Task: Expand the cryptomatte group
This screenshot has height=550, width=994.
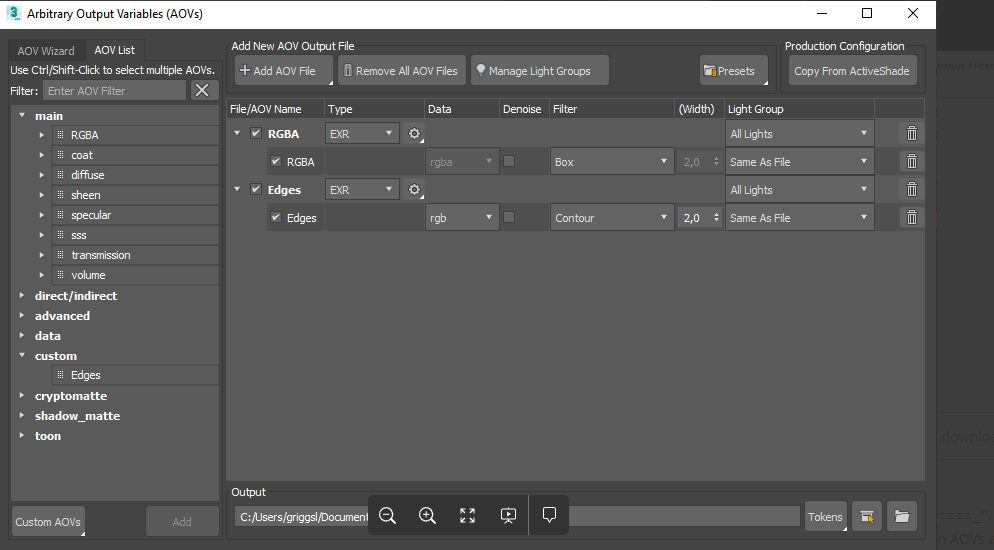Action: point(22,395)
